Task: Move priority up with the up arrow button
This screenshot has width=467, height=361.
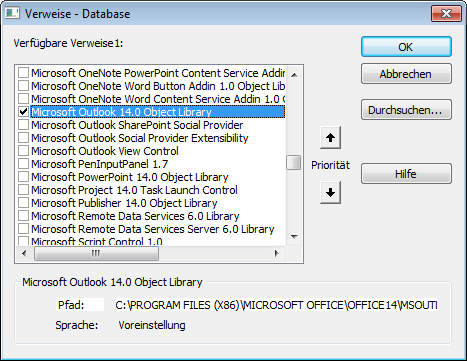Action: [x=330, y=137]
